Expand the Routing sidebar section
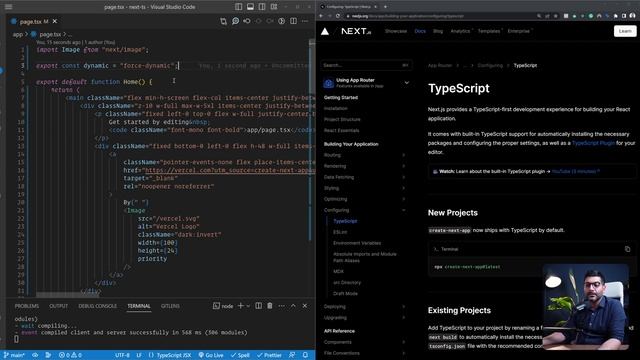The image size is (640, 360). [365, 155]
